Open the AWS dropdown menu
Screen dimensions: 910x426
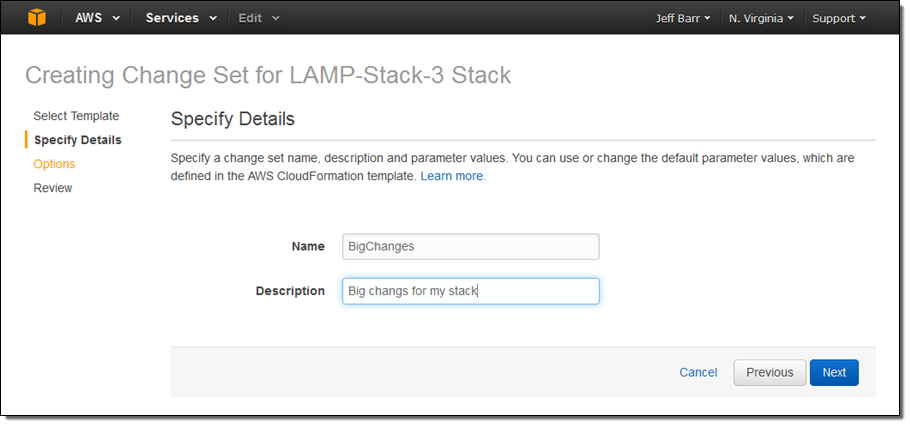tap(97, 18)
